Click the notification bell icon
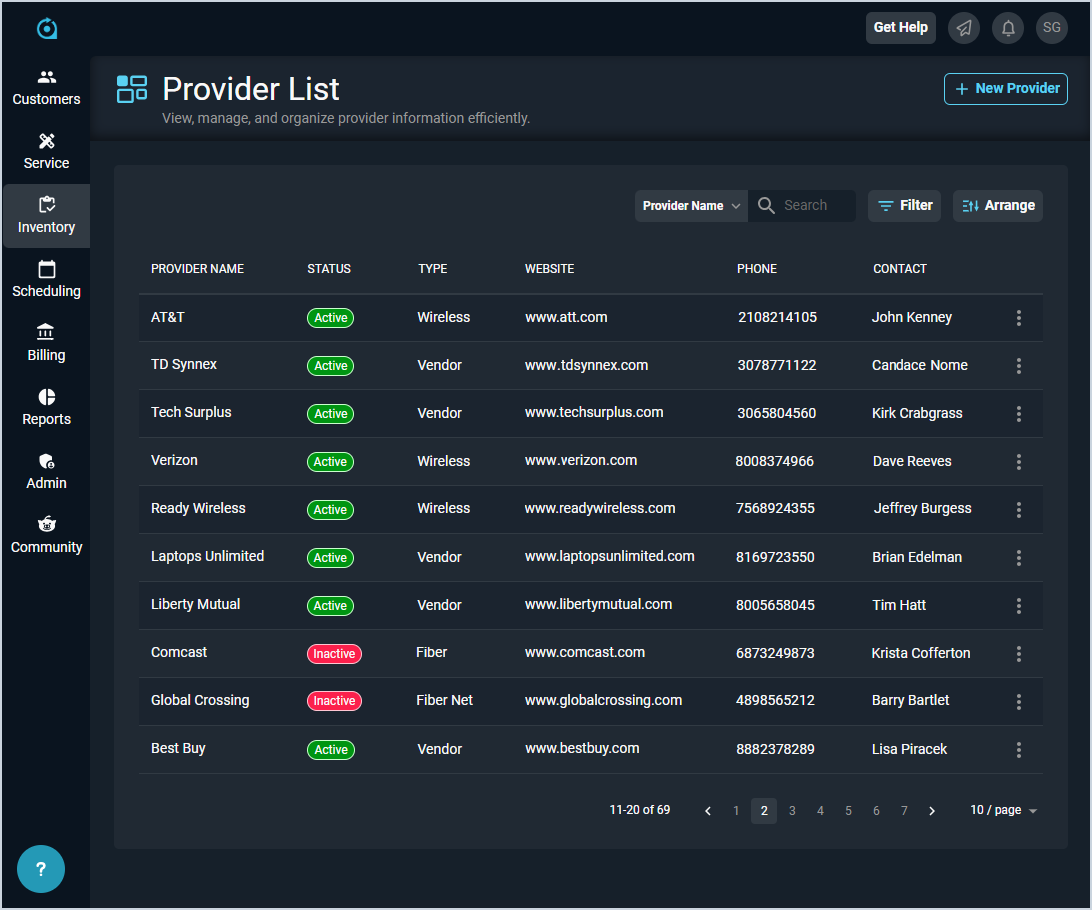This screenshot has height=910, width=1092. tap(1008, 28)
